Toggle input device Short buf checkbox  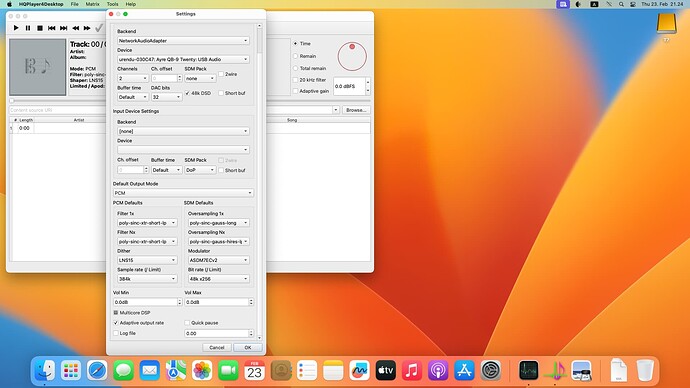click(x=221, y=170)
